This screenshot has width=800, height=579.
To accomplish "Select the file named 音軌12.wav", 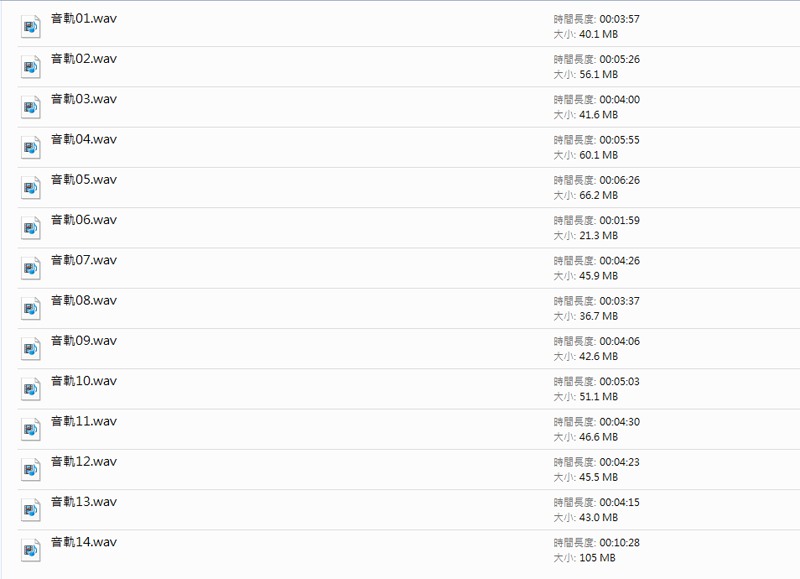I will (84, 461).
